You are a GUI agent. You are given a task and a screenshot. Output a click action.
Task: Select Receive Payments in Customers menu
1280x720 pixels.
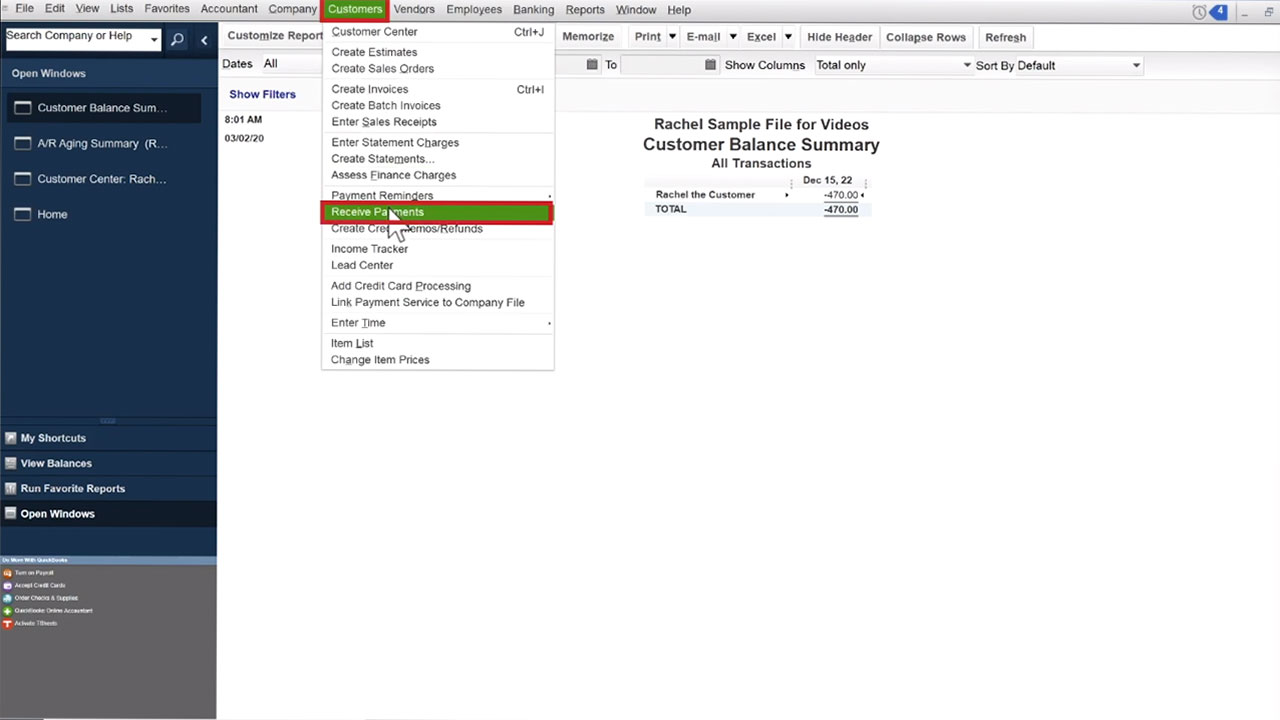click(436, 212)
